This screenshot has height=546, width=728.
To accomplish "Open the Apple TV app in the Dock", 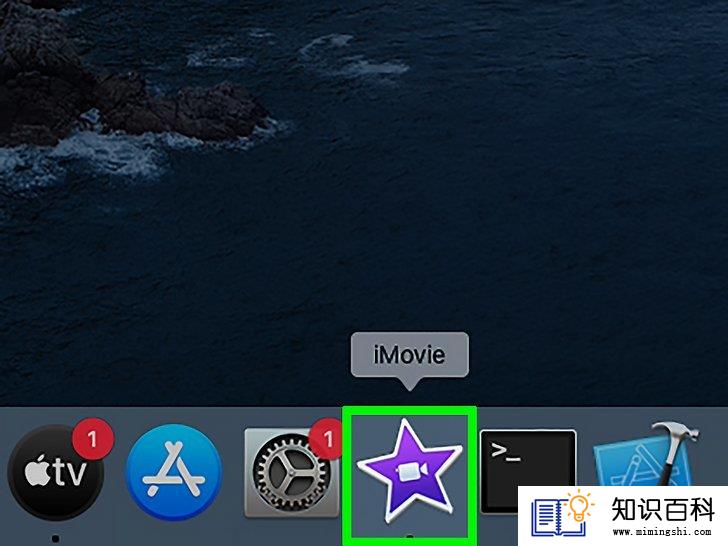I will pyautogui.click(x=55, y=472).
